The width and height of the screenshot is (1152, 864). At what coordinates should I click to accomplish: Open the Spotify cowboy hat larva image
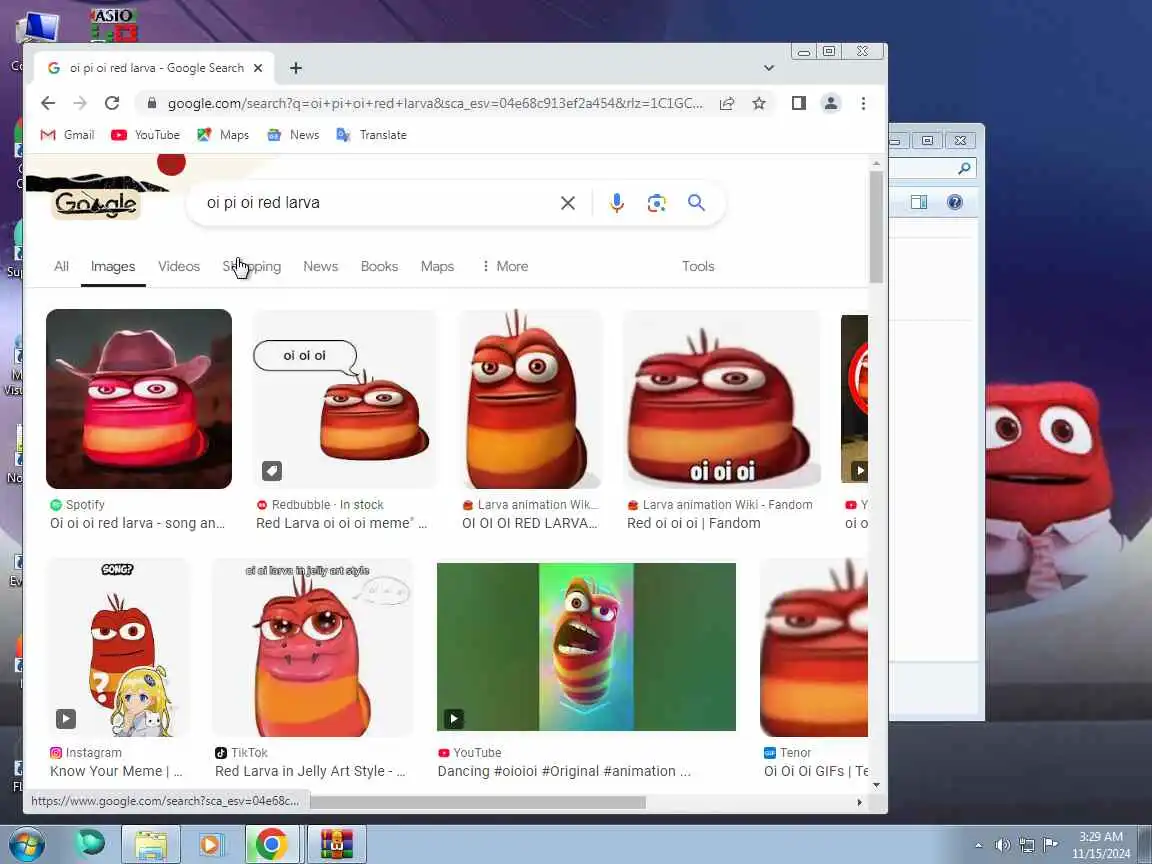tap(139, 399)
